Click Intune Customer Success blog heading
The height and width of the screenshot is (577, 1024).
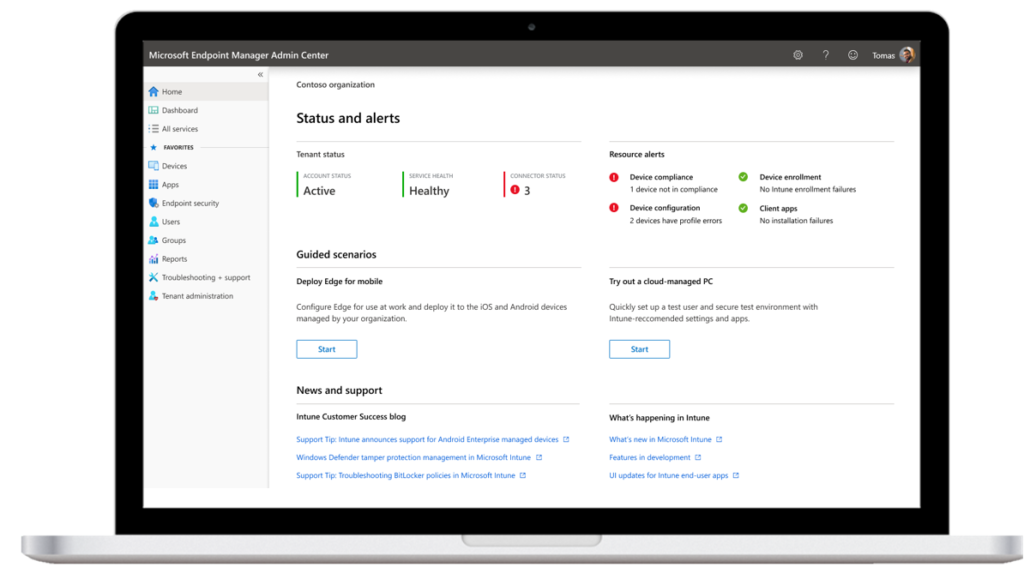tap(351, 416)
